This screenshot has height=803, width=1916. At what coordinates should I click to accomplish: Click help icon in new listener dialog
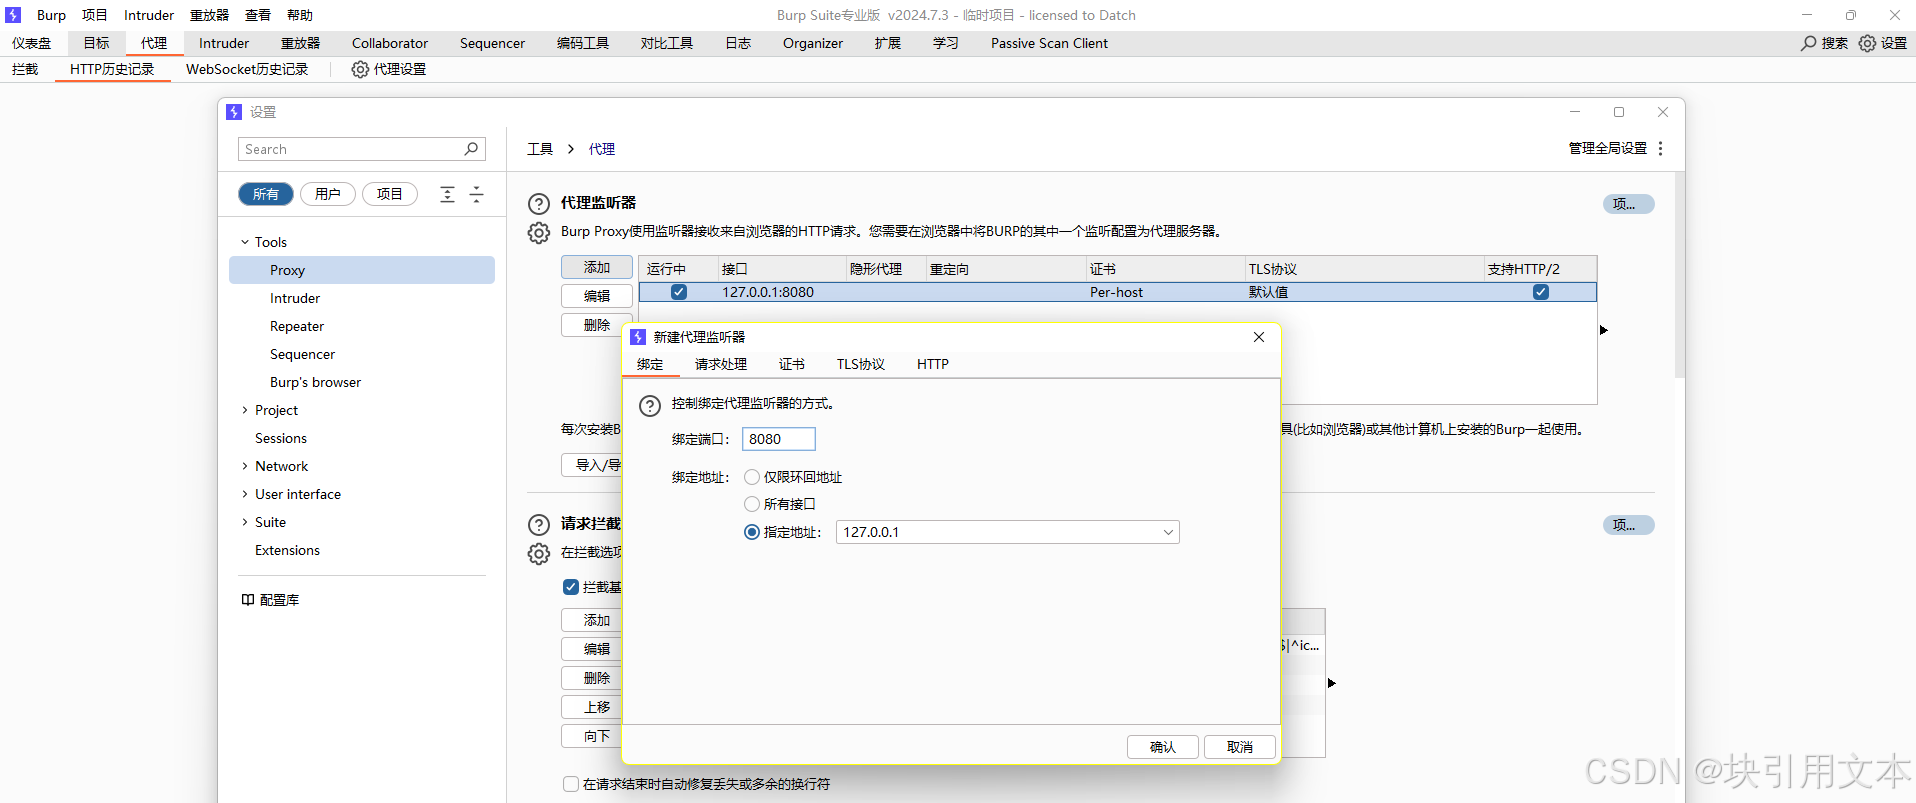pyautogui.click(x=650, y=405)
